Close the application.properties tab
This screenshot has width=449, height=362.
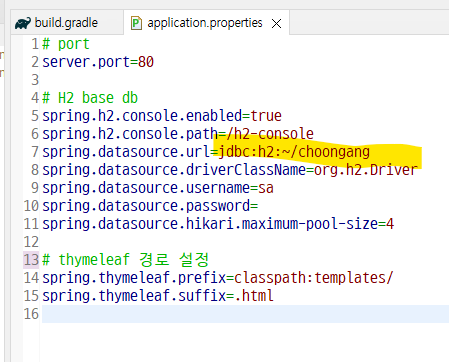[x=276, y=24]
